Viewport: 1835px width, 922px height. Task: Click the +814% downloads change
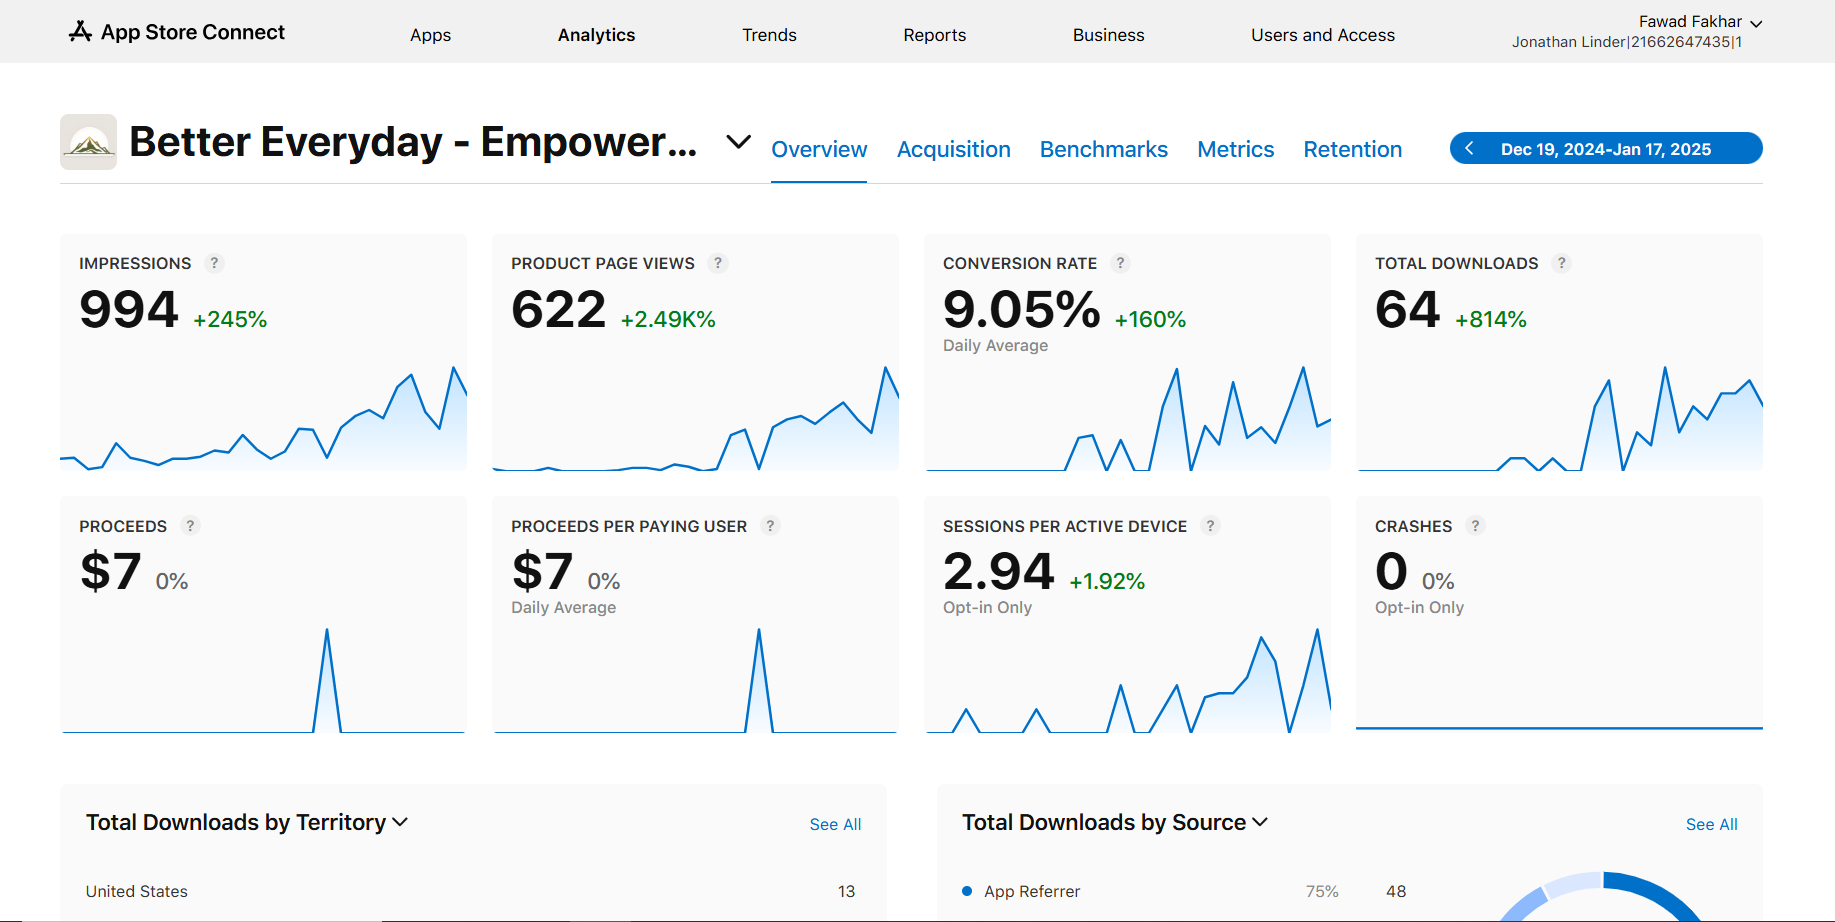[1490, 320]
